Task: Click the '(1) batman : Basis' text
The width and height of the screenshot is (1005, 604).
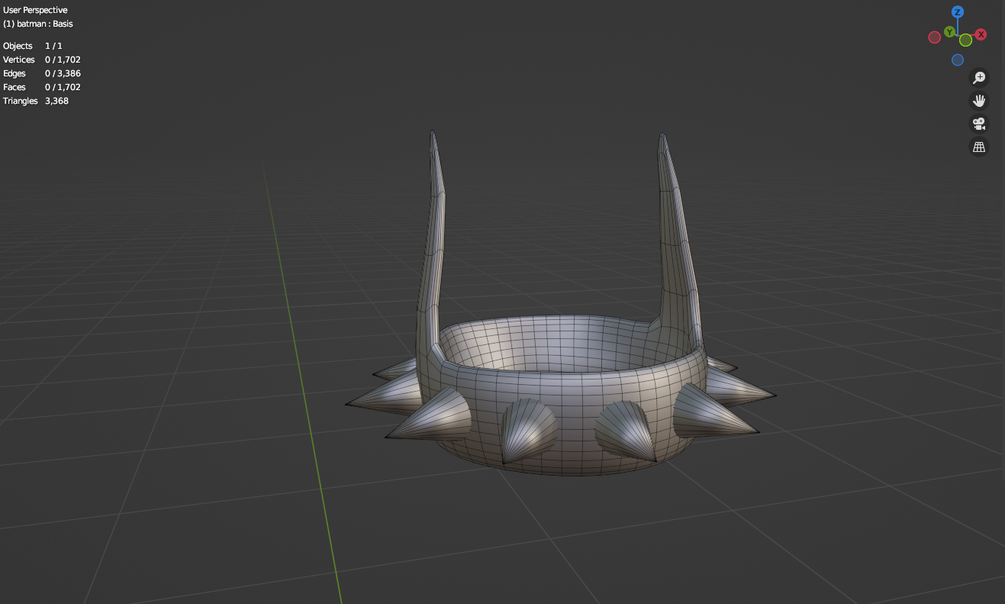Action: [x=38, y=24]
